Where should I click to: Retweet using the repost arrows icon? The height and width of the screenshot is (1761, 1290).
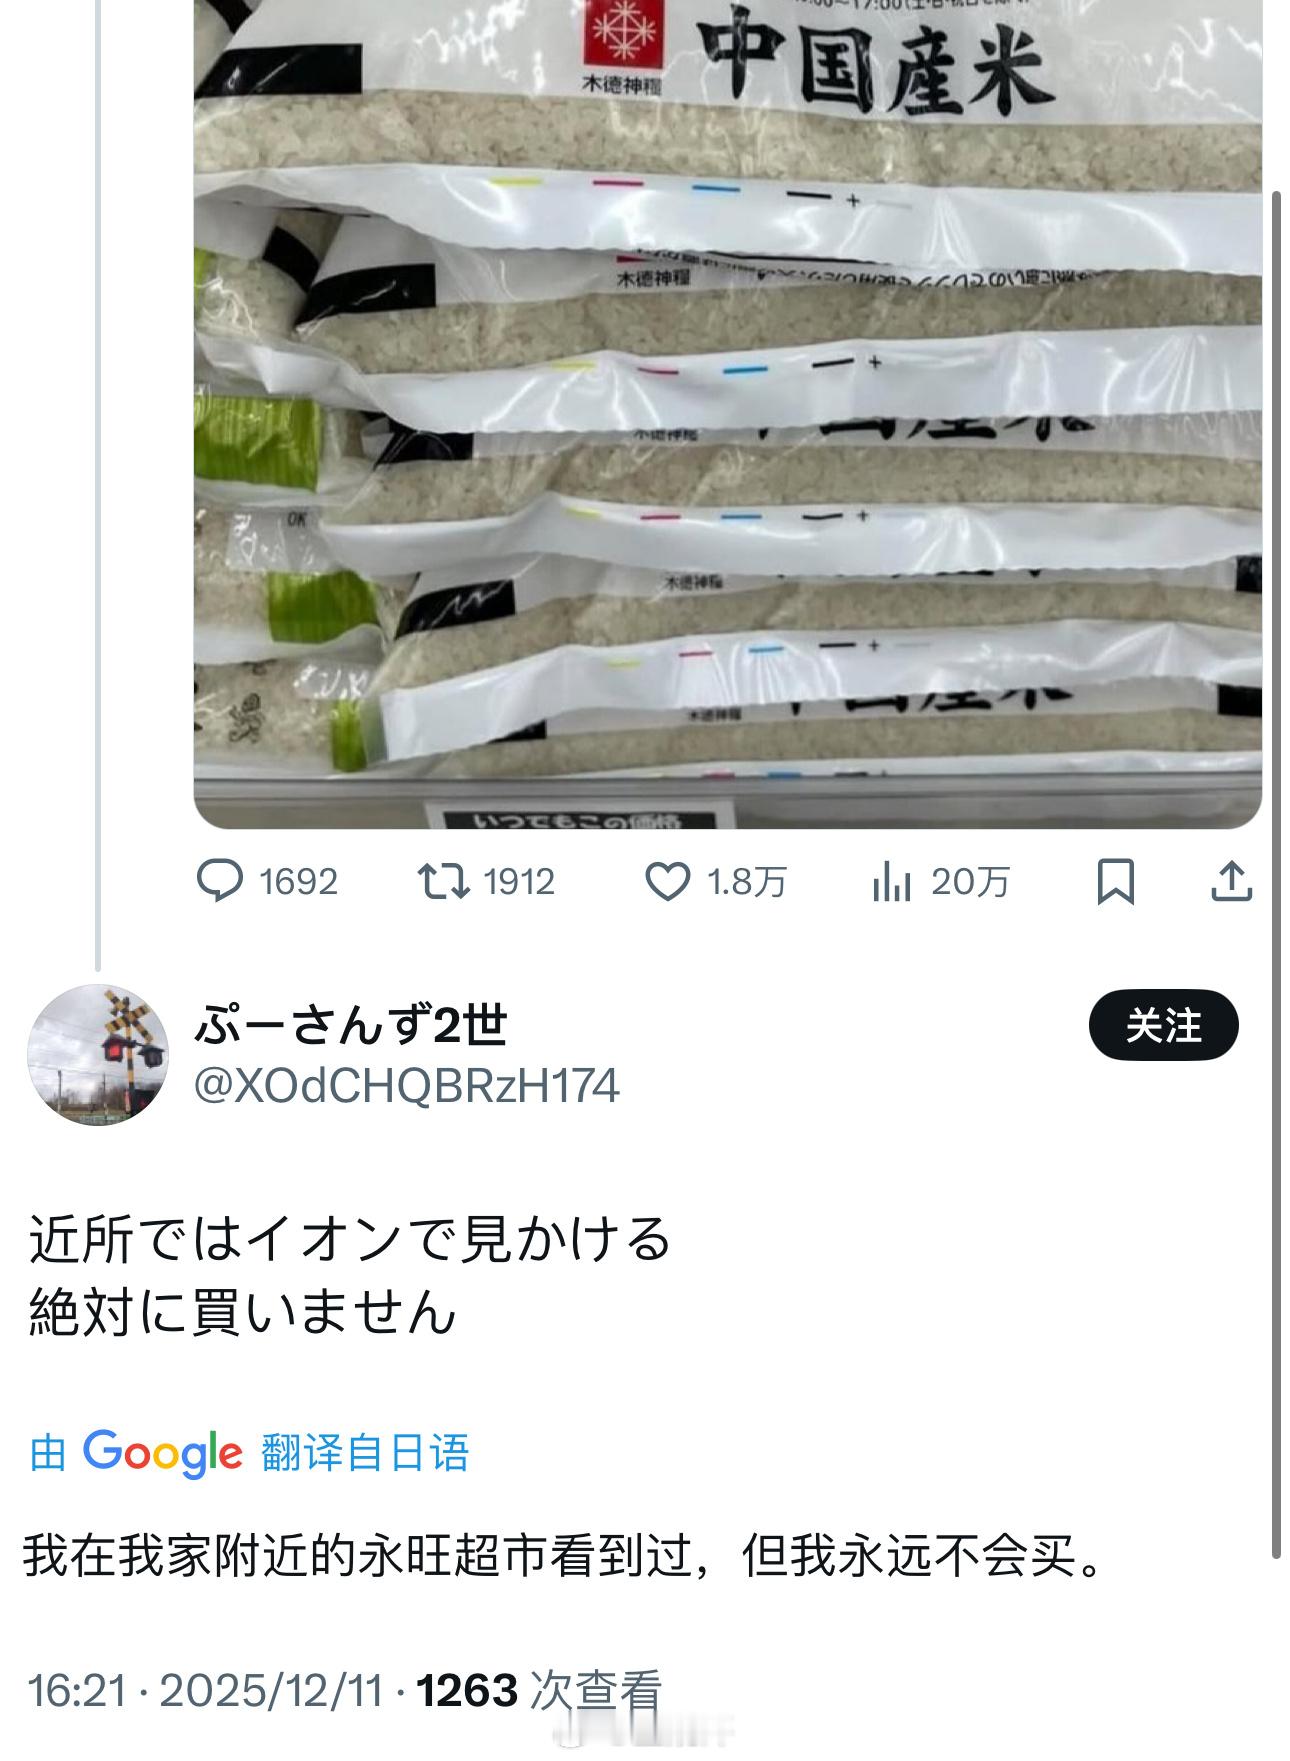point(443,881)
